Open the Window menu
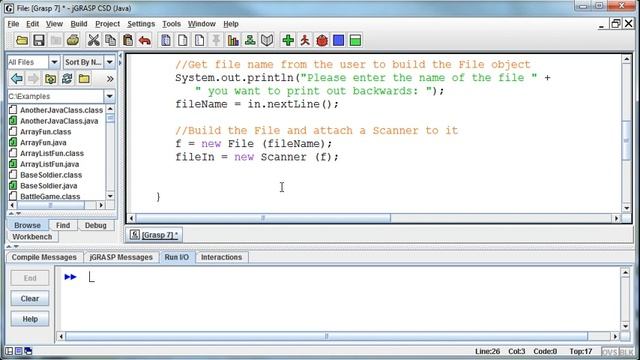Viewport: 640px width, 360px height. pos(202,24)
